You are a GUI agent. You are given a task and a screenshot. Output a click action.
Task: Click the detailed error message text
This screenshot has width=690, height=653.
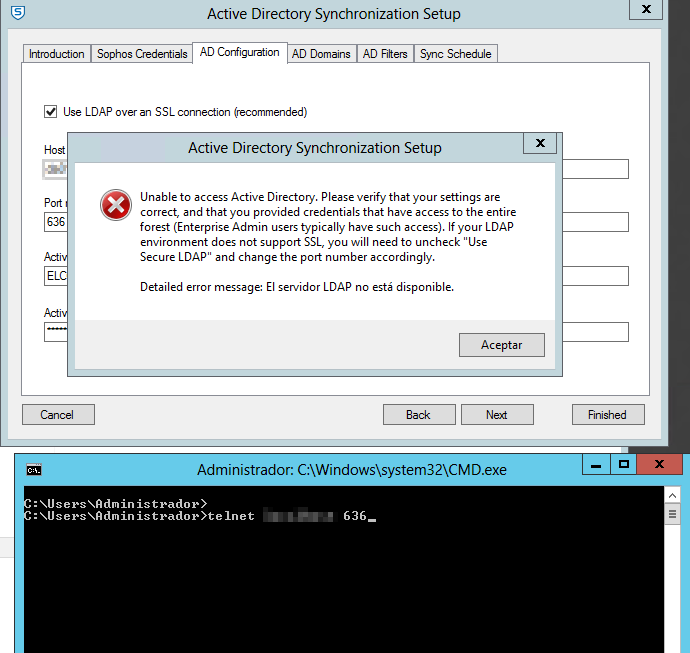[x=297, y=287]
